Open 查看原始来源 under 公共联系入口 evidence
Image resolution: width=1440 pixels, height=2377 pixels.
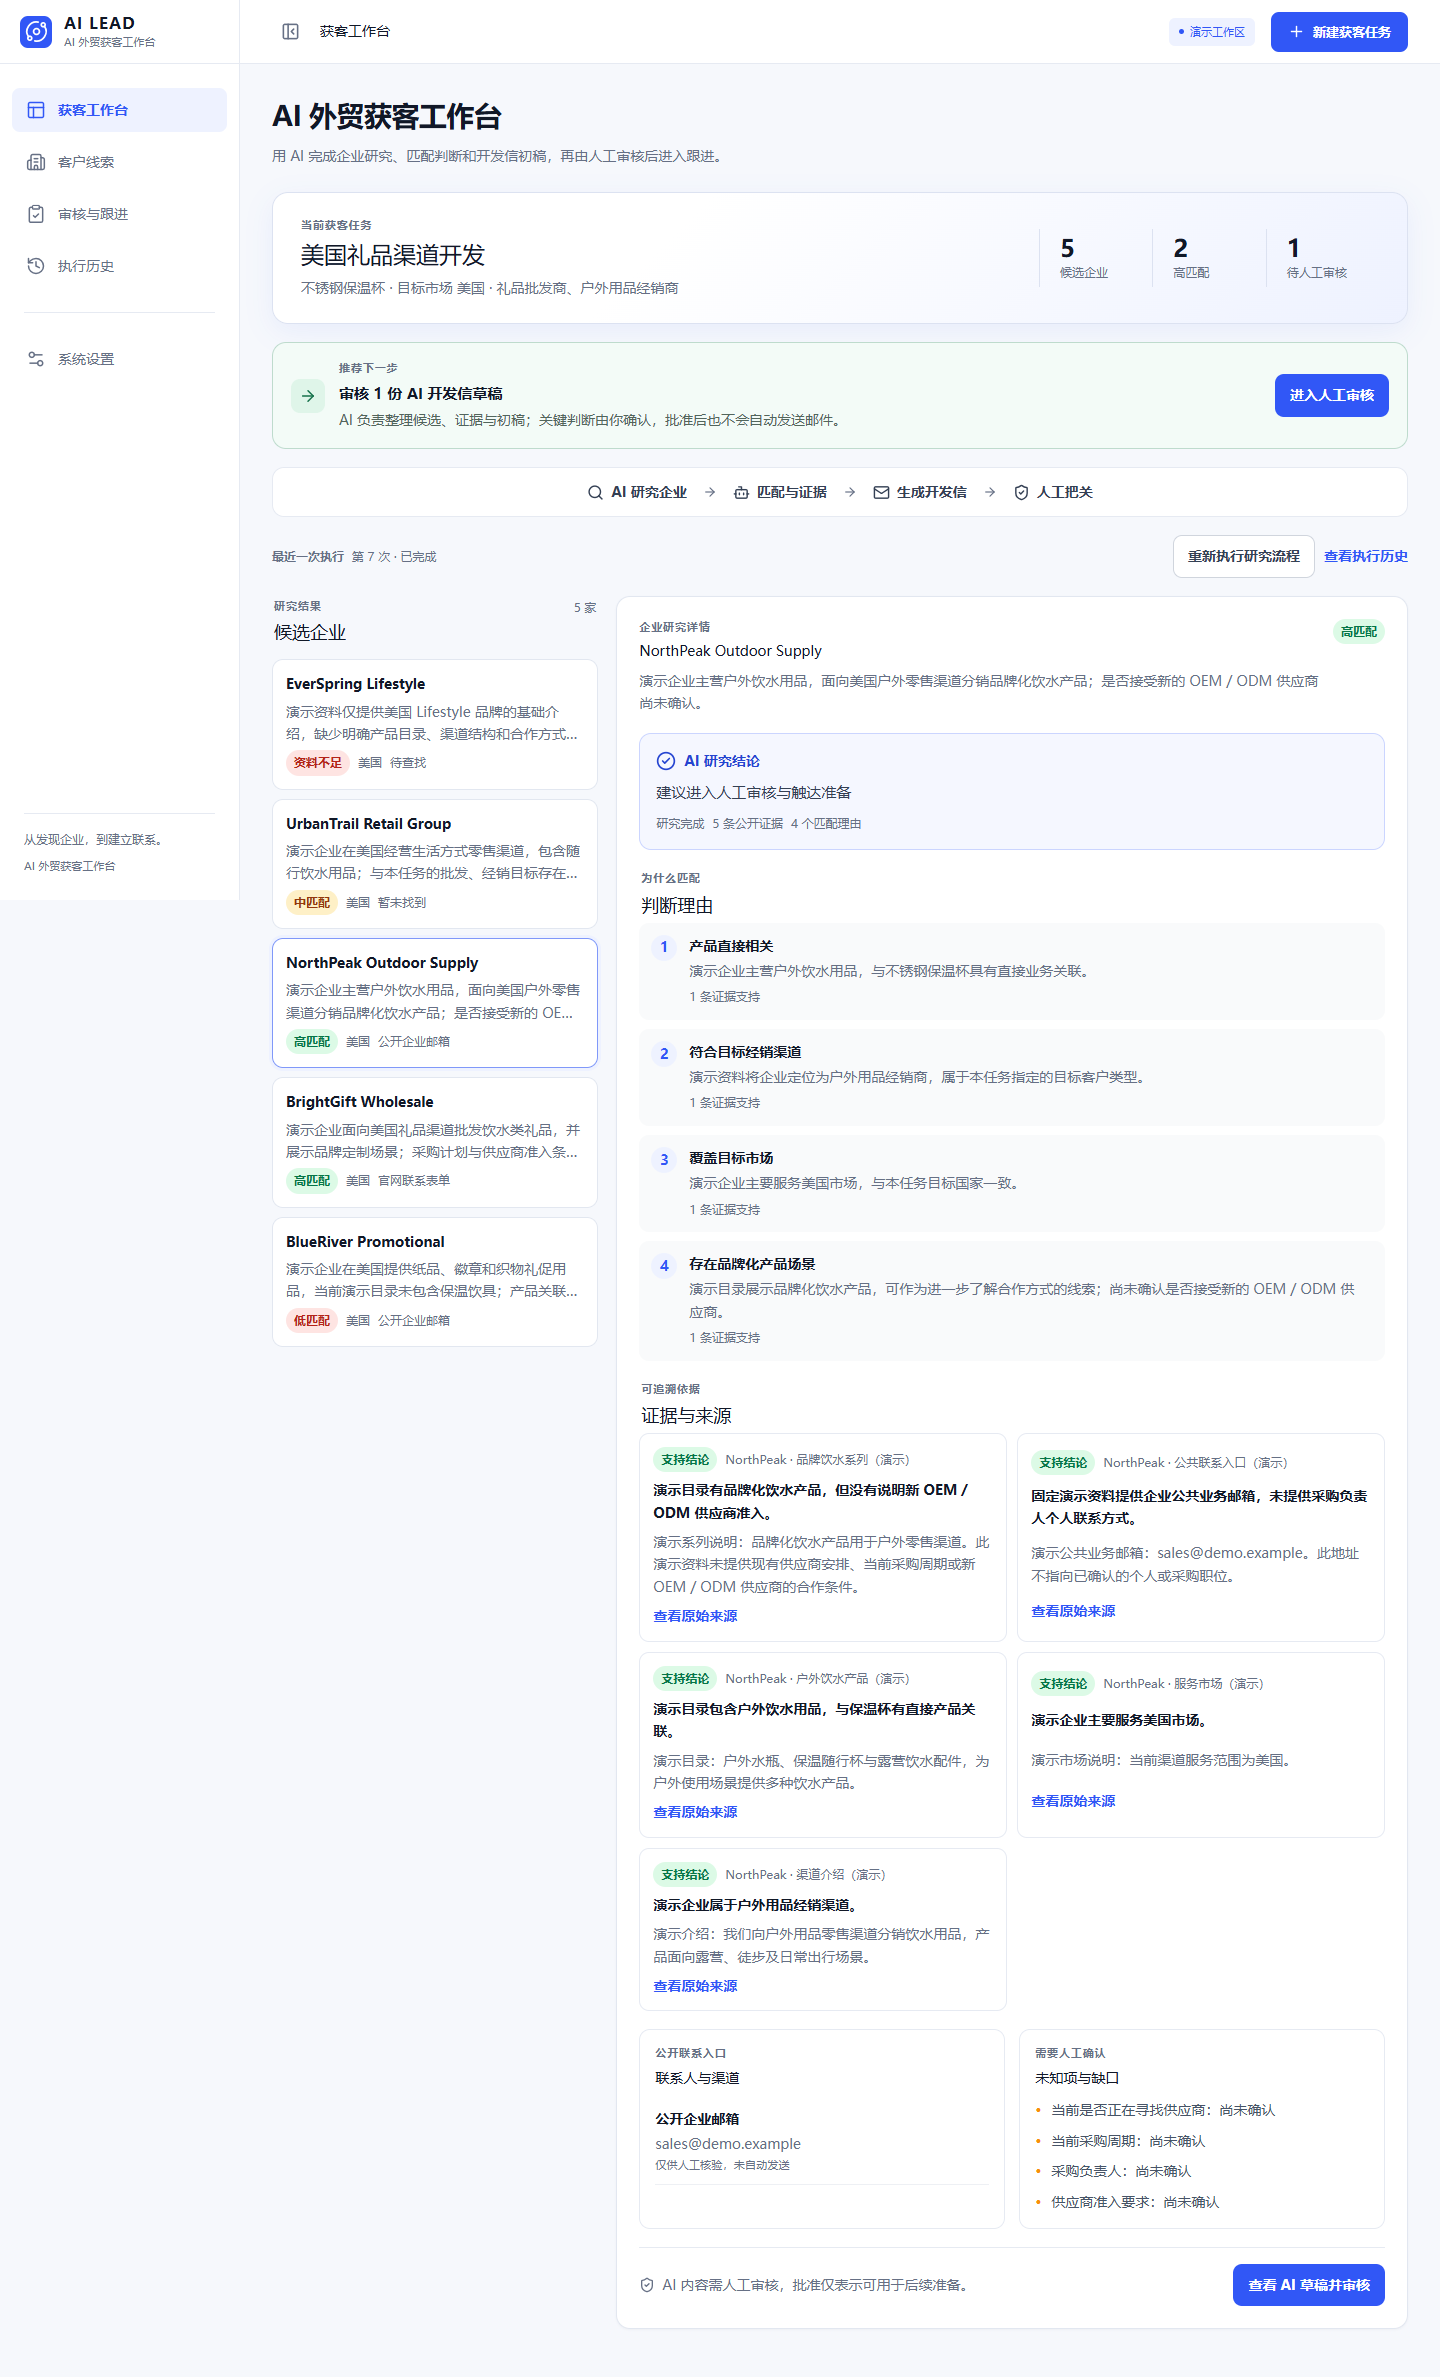(1073, 1611)
